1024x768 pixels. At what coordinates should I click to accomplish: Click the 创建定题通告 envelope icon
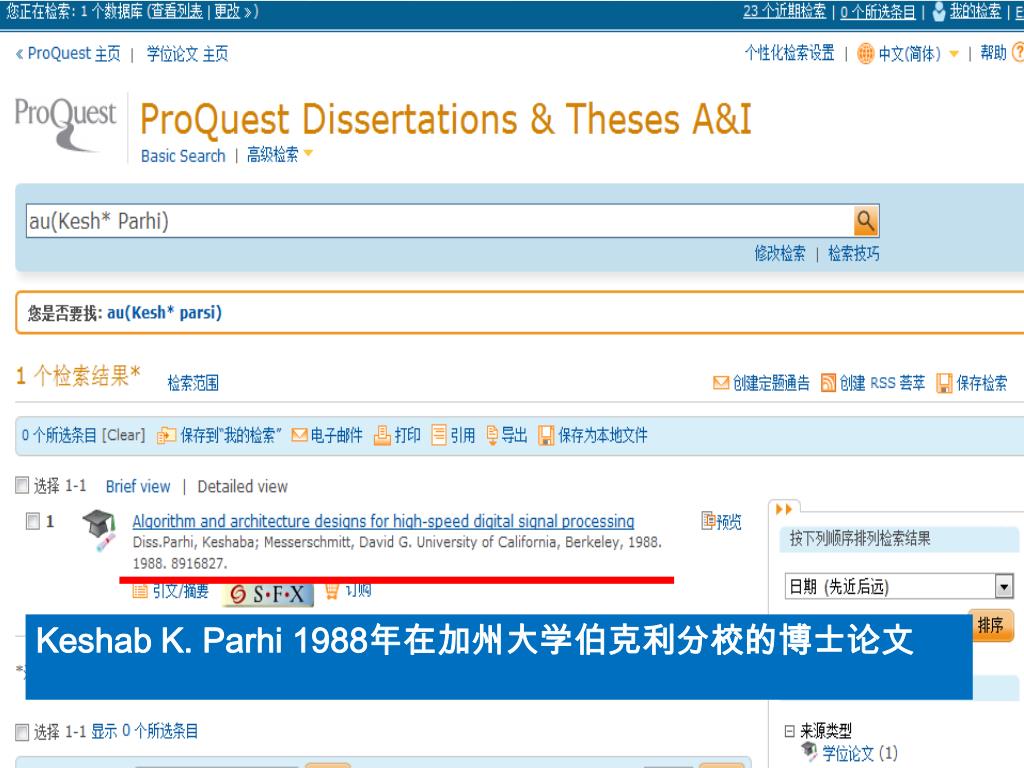[x=721, y=383]
